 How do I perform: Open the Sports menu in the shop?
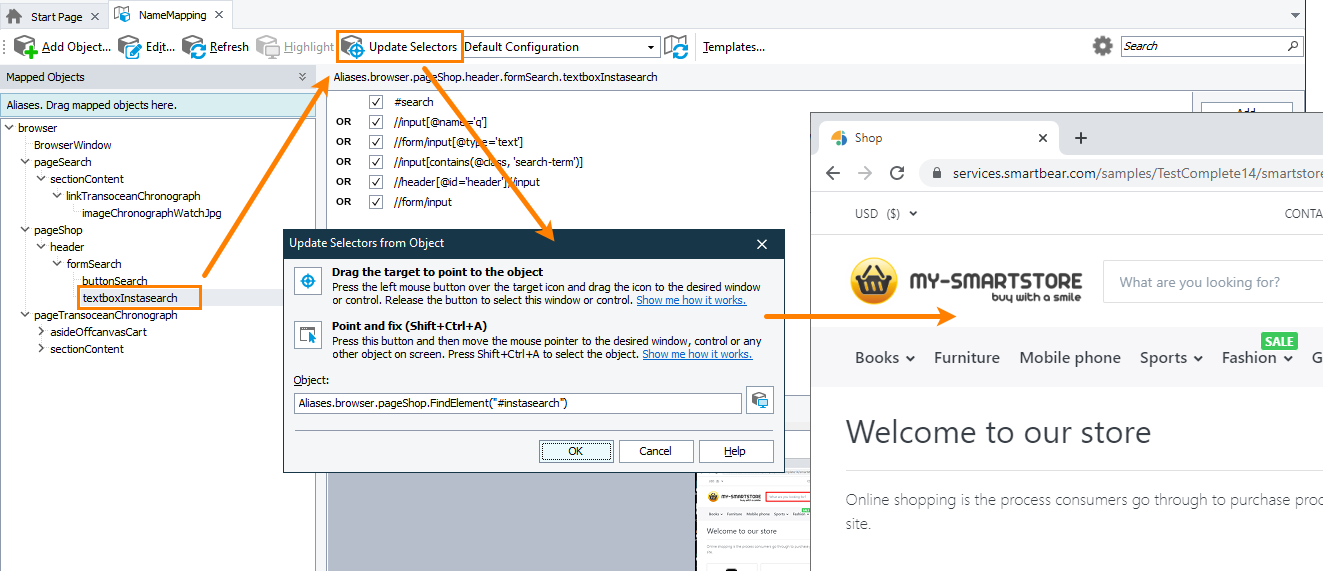point(1171,357)
